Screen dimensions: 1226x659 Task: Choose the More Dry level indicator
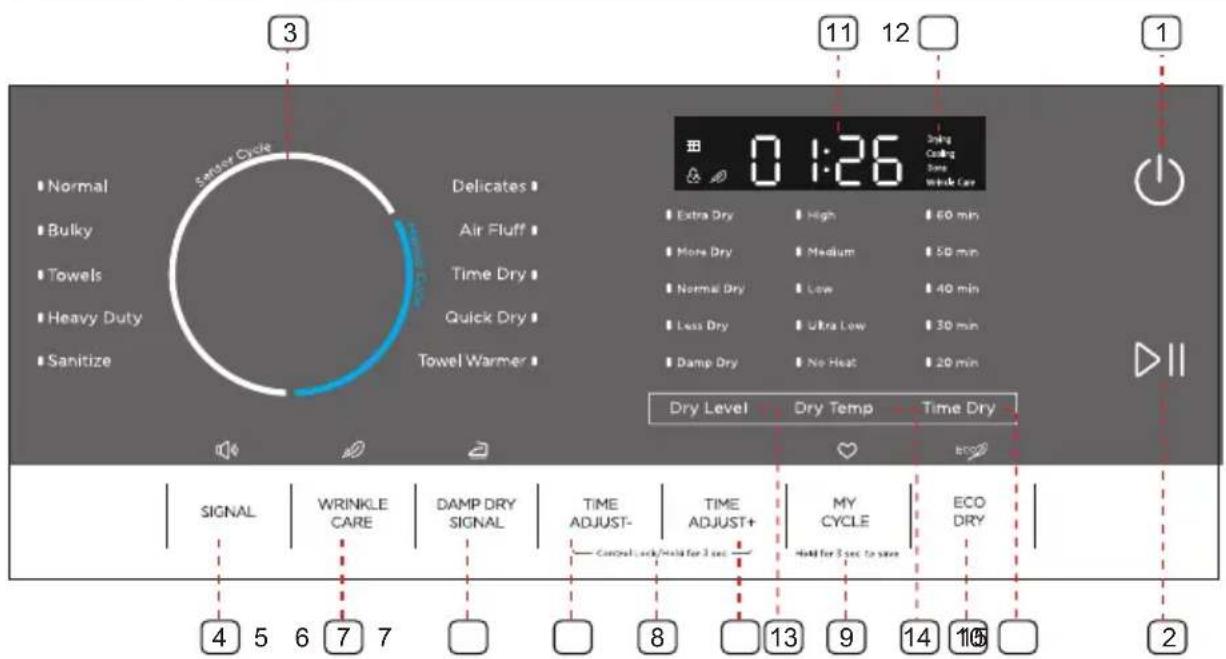[698, 252]
